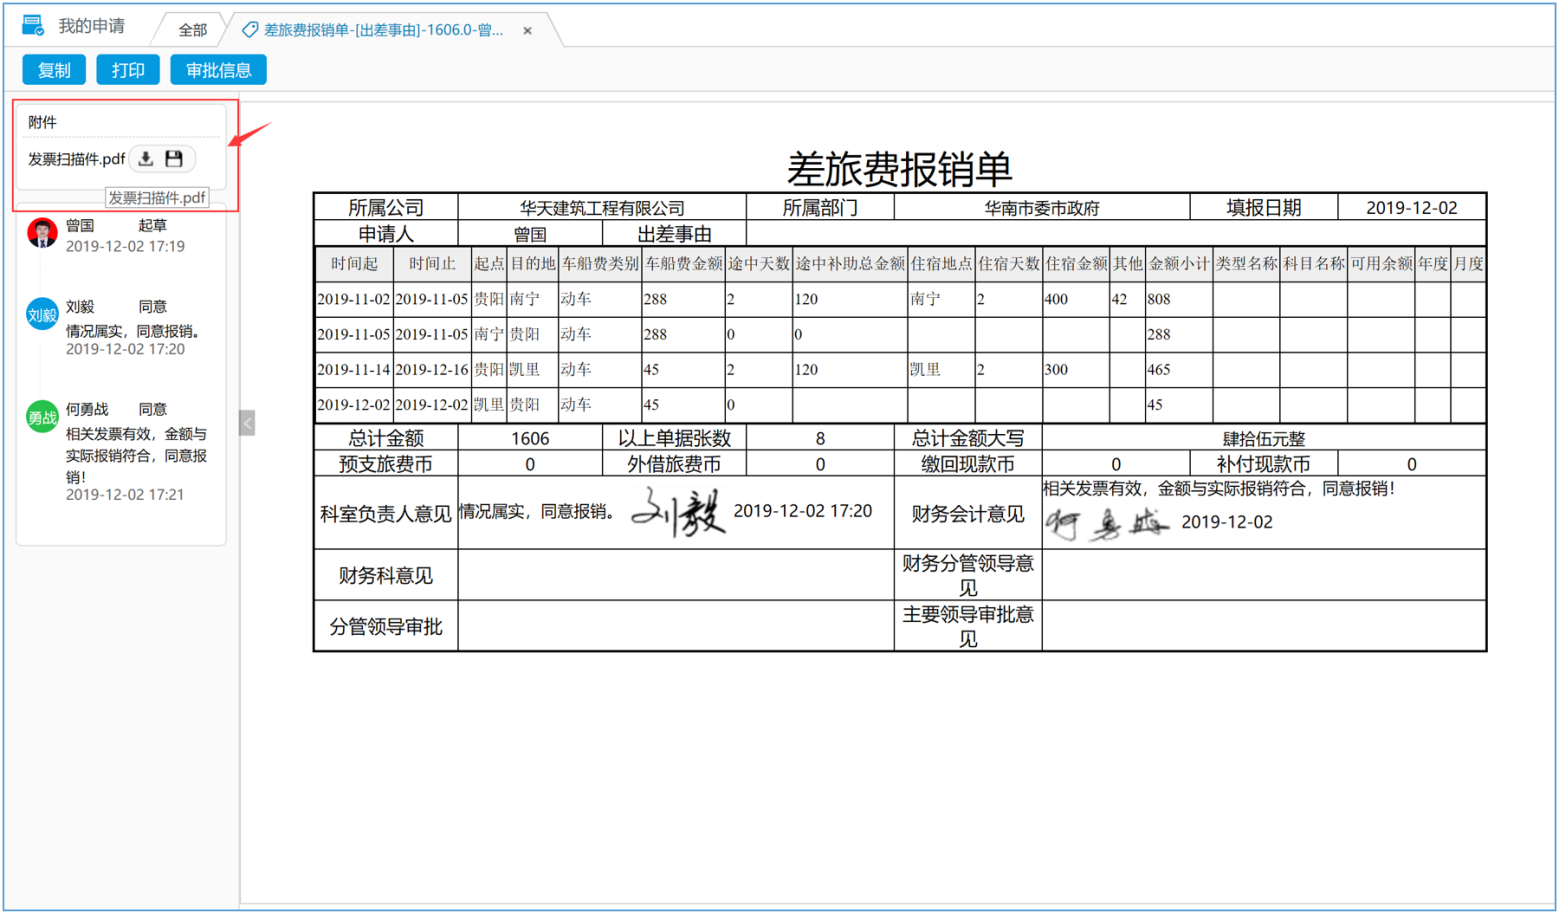Click the tag icon on the reimbursement tab
Screen dimensions: 1559x913
click(249, 29)
